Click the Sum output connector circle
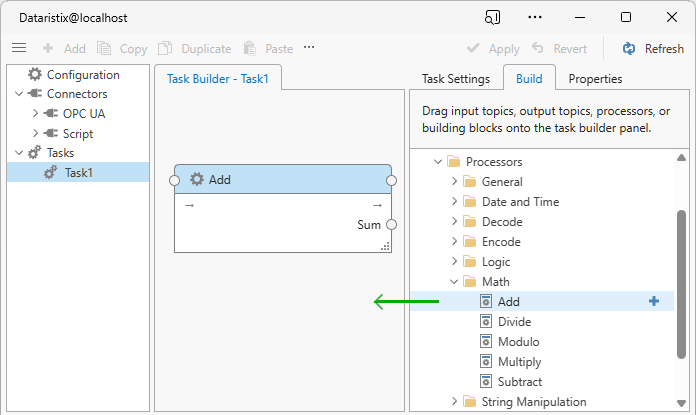Viewport: 696px width, 415px height. coord(392,225)
